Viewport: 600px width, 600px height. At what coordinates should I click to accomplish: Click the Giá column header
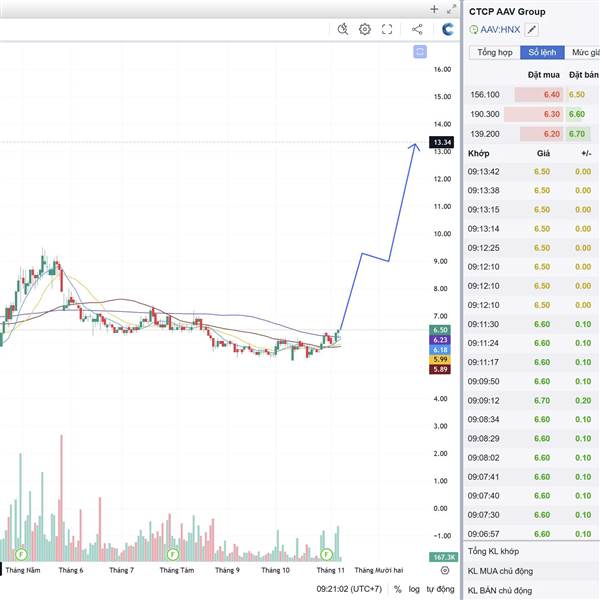543,153
